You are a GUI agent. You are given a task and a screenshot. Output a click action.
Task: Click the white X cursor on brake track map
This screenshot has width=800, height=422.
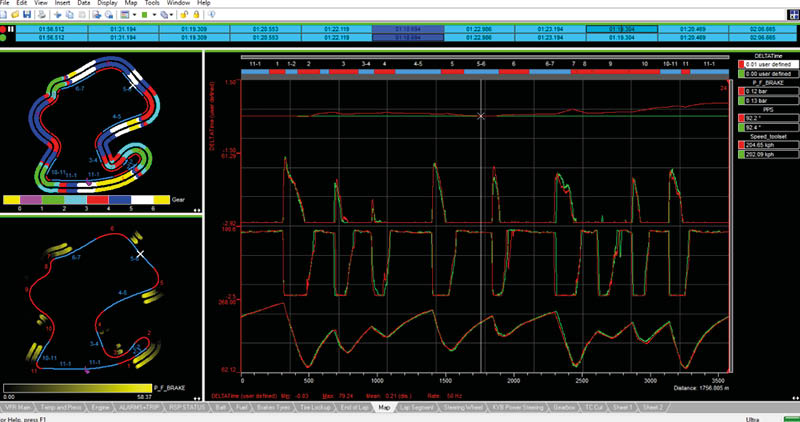point(141,253)
